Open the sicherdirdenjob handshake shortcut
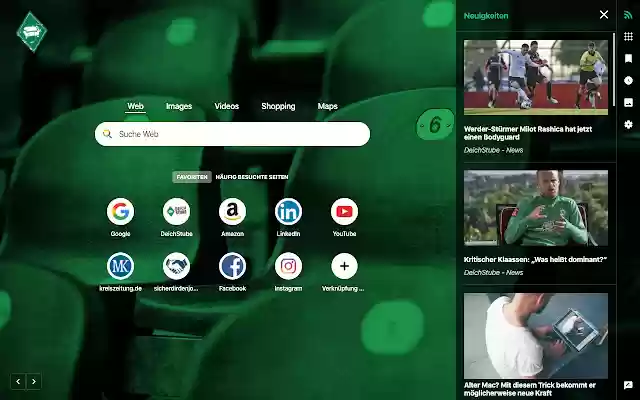The height and width of the screenshot is (400, 640). 176,266
